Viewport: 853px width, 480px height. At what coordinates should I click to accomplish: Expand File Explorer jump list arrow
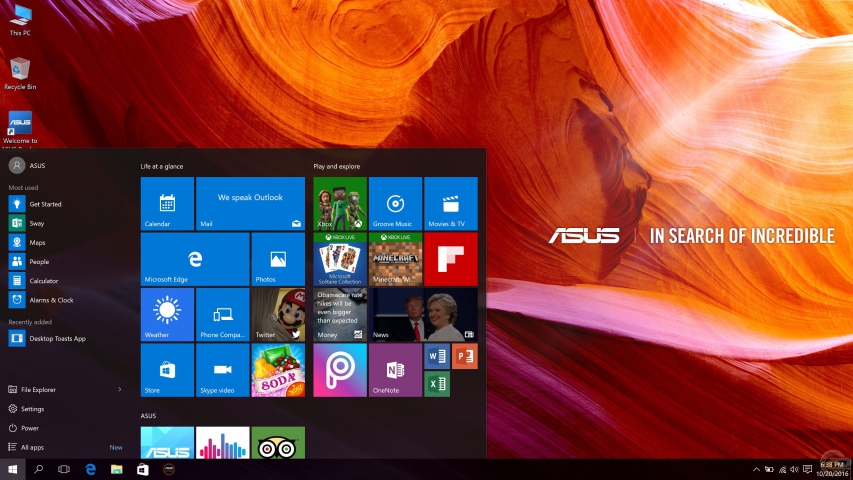(120, 390)
